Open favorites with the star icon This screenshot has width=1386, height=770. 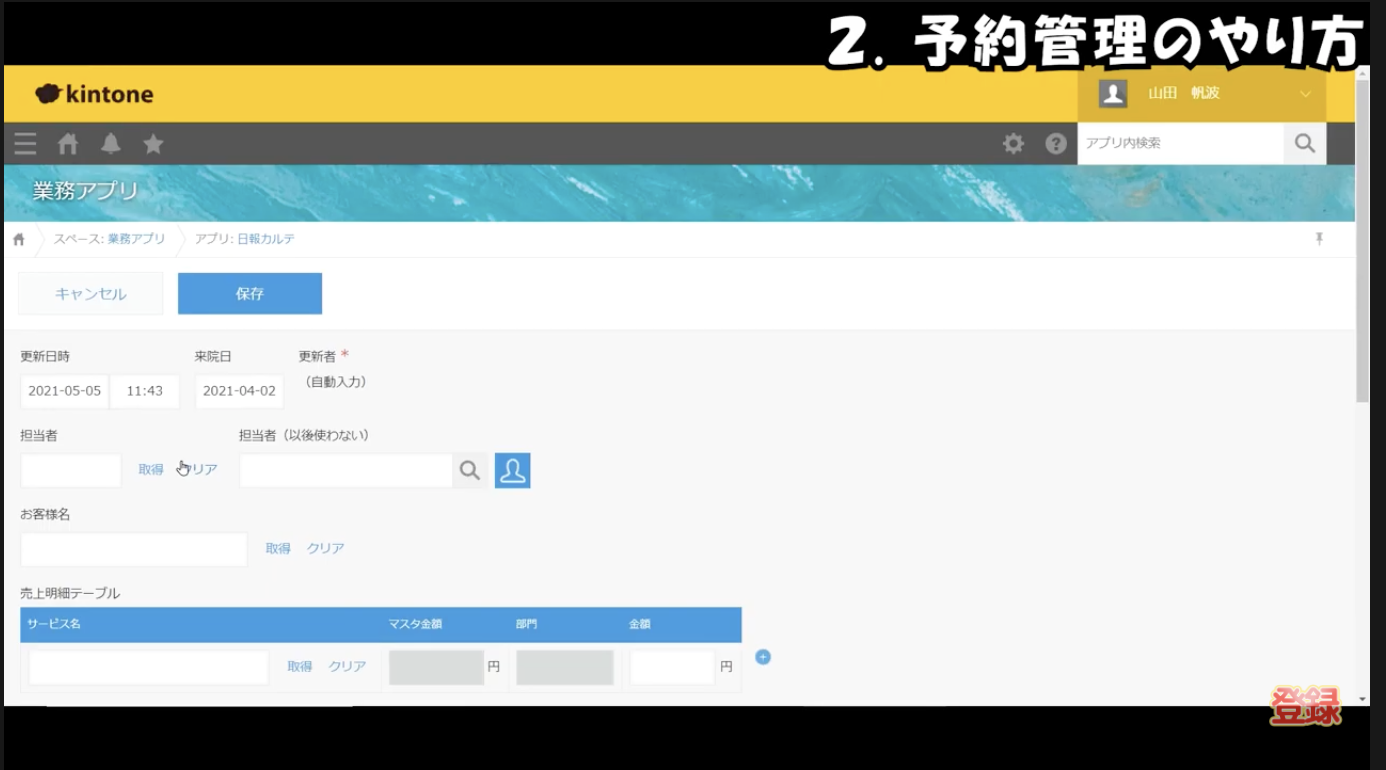(152, 143)
